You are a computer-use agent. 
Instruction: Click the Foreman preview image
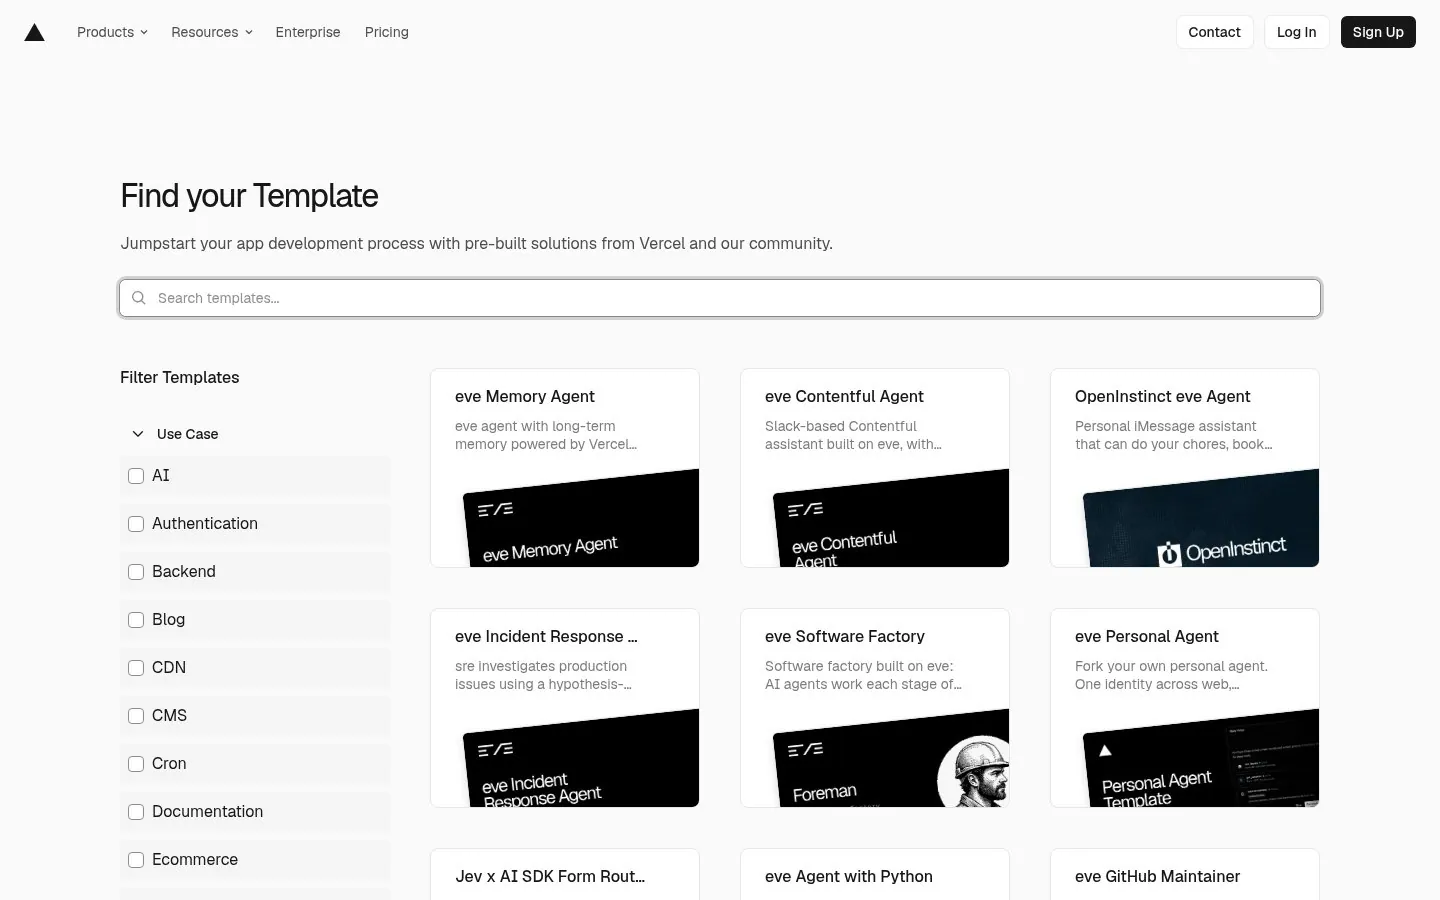[x=891, y=758]
